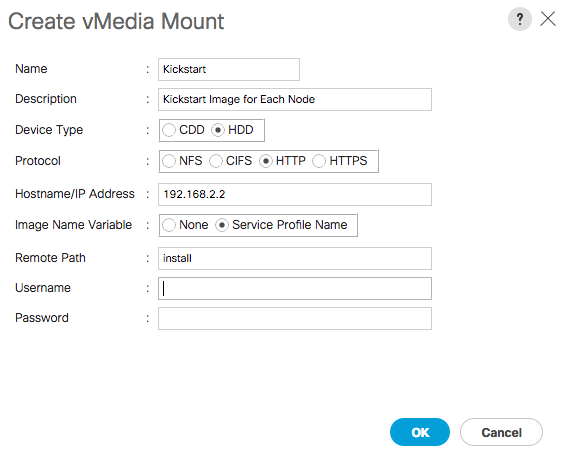The image size is (565, 454).
Task: Click the Remote Path input field
Action: tap(295, 258)
